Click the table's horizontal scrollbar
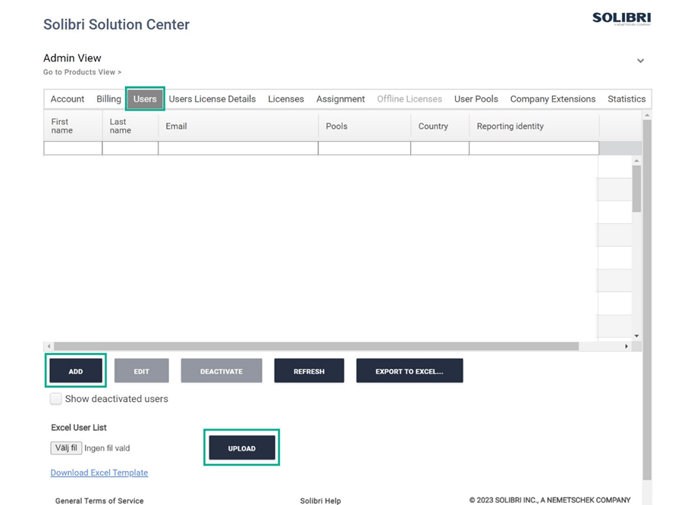This screenshot has height=505, width=688. 310,346
